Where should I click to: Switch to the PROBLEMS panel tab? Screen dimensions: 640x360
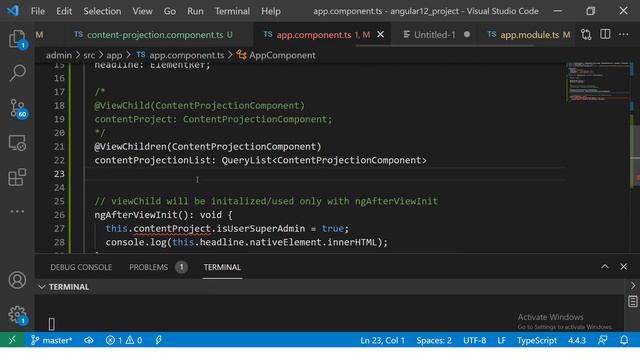tap(149, 267)
